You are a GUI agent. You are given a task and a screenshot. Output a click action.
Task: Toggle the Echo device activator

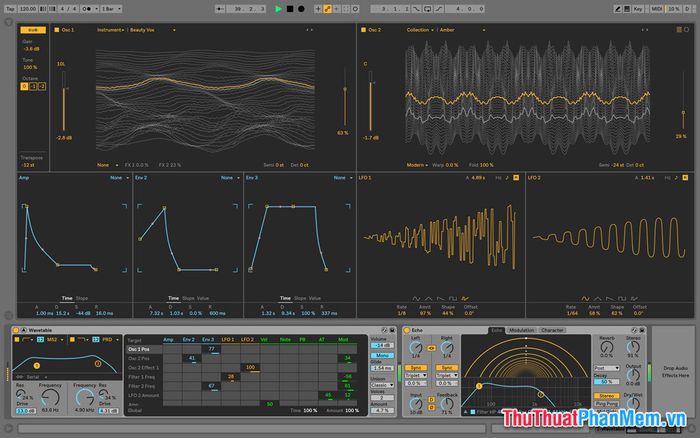(x=407, y=330)
